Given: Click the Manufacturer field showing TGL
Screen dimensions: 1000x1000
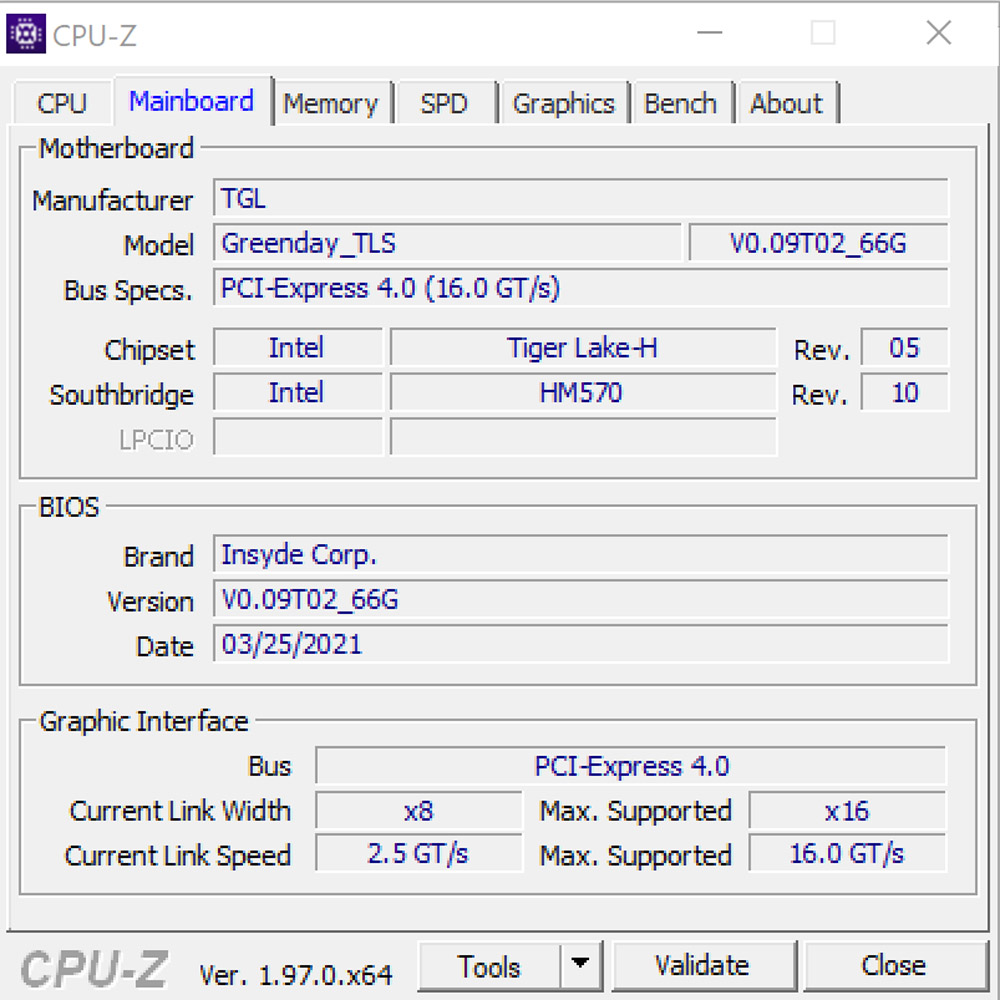Looking at the screenshot, I should click(x=581, y=198).
